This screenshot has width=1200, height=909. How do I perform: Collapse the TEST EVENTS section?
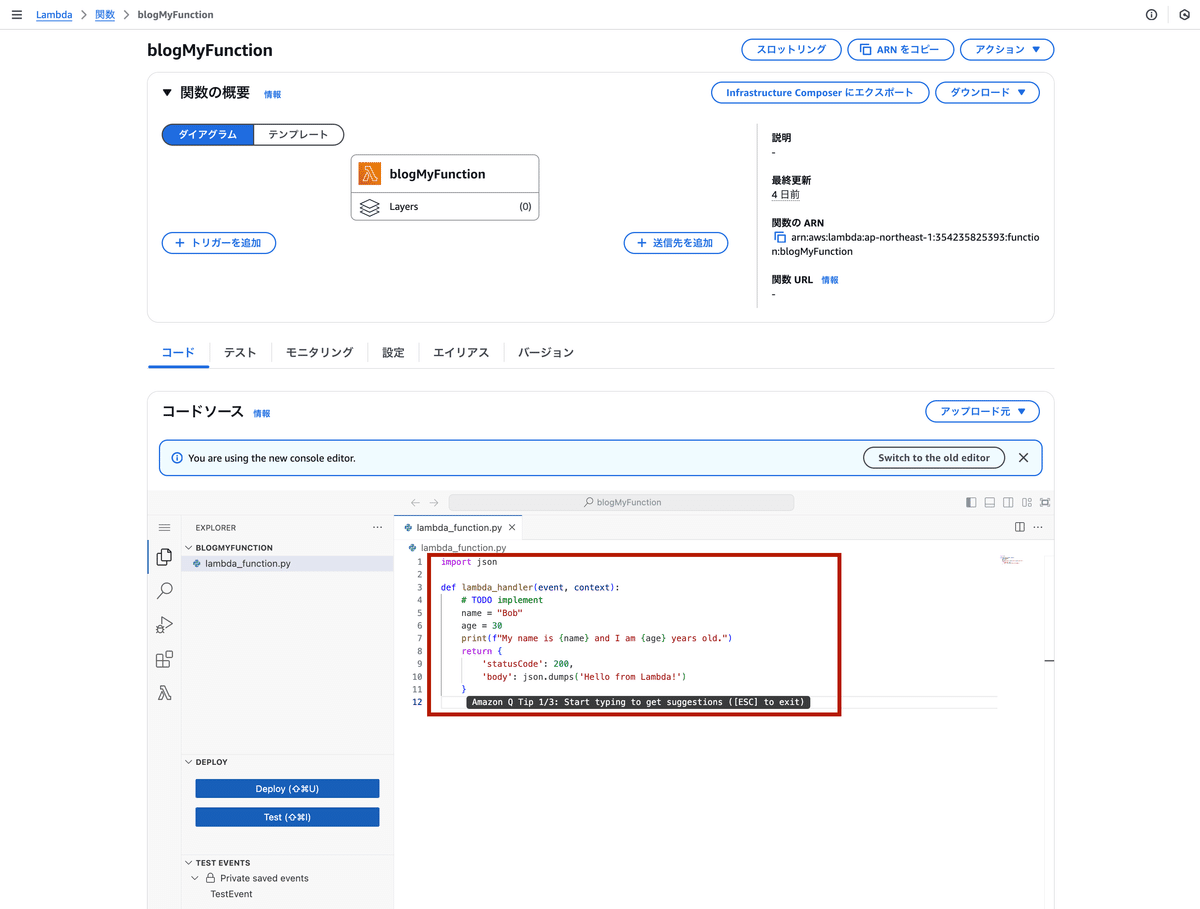click(188, 862)
